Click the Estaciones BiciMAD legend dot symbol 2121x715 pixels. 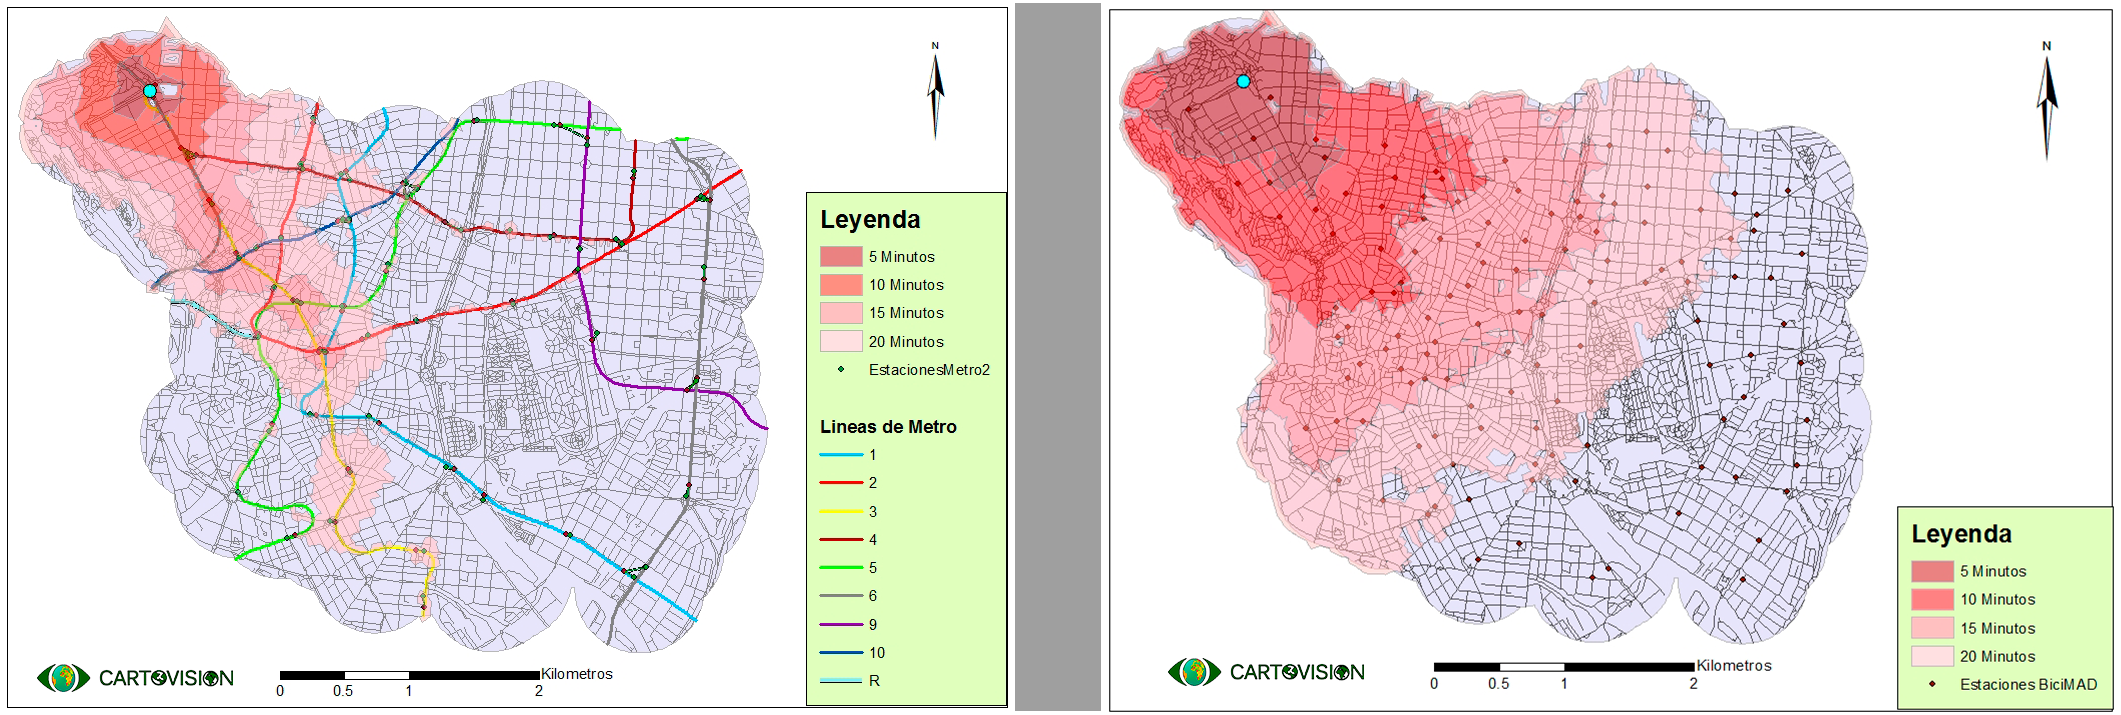click(x=1932, y=684)
